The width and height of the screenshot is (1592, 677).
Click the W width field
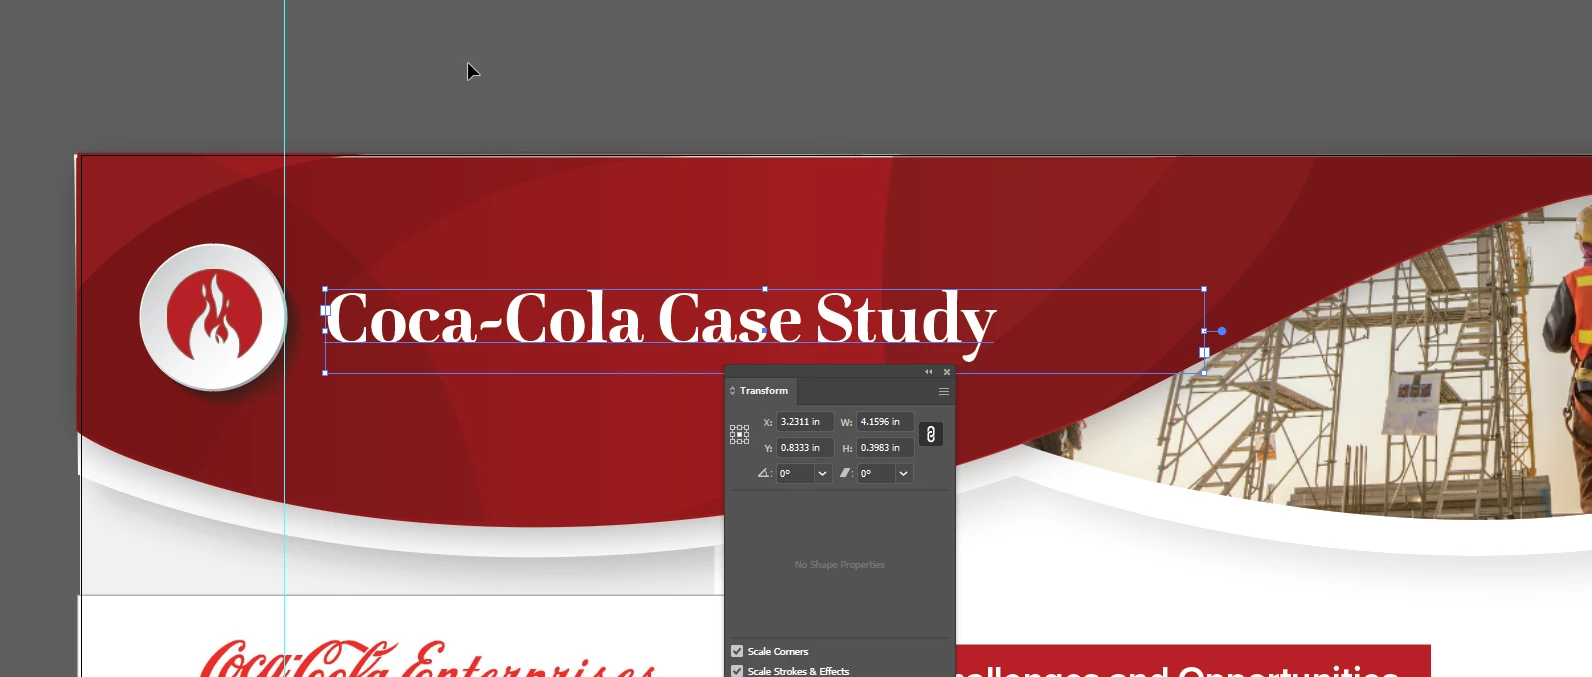885,422
